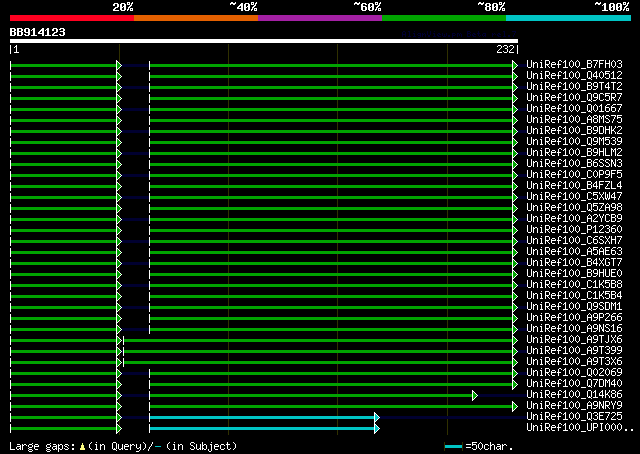Select label UniRef100_Q9SDM1
The image size is (640, 454).
(x=574, y=307)
